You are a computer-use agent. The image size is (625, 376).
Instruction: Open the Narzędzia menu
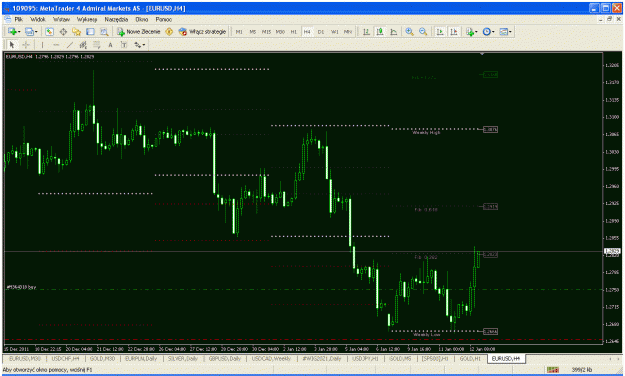click(x=116, y=19)
